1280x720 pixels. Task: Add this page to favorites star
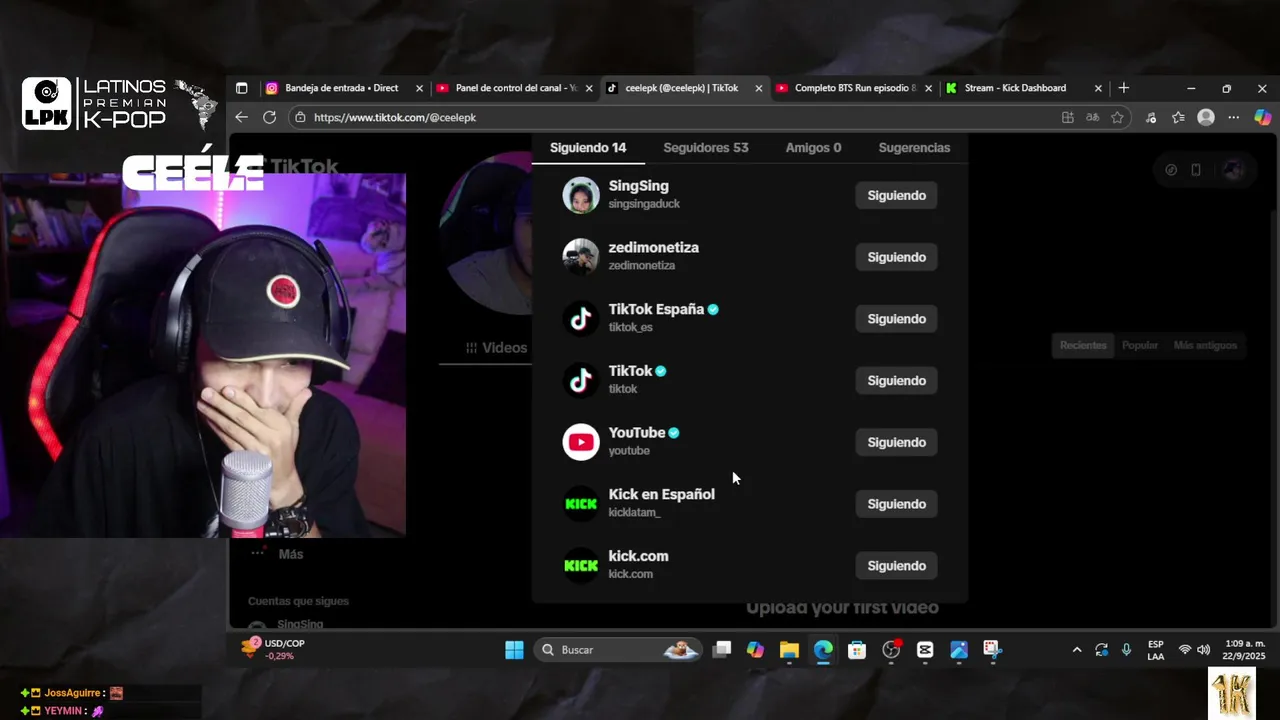[x=1117, y=117]
